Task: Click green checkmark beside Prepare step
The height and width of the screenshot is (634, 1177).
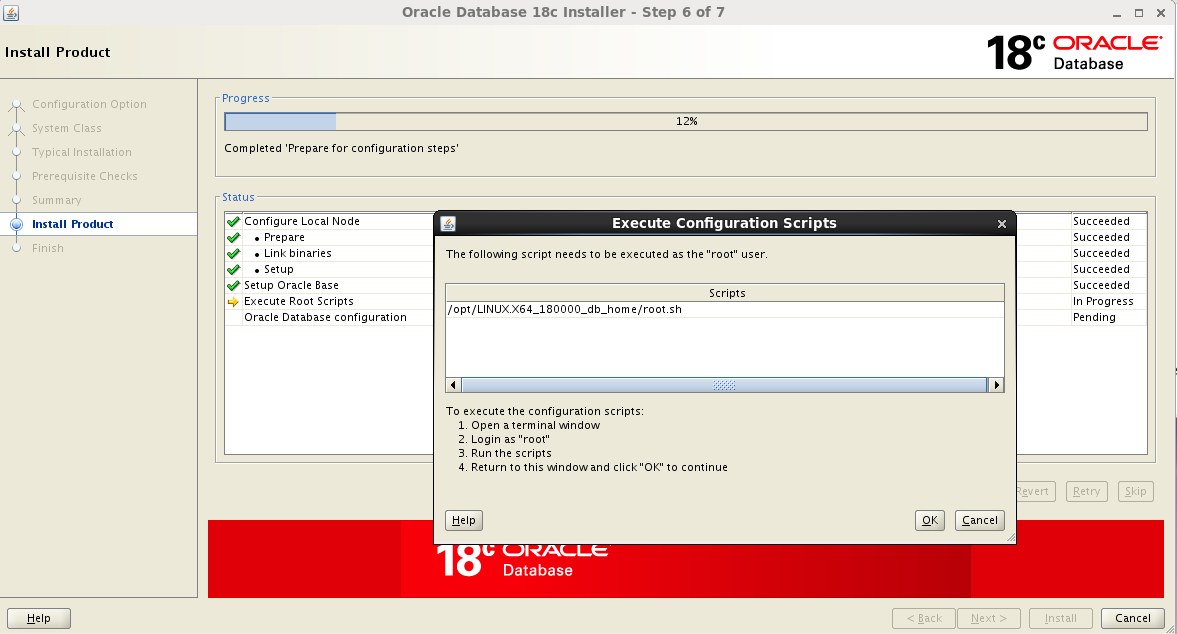Action: [x=233, y=237]
